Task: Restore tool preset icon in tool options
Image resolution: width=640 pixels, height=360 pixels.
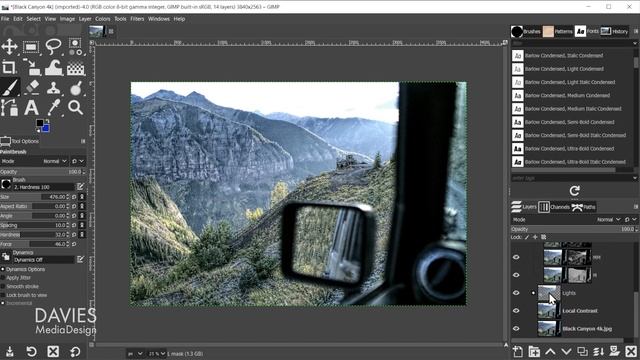Action: pos(31,351)
